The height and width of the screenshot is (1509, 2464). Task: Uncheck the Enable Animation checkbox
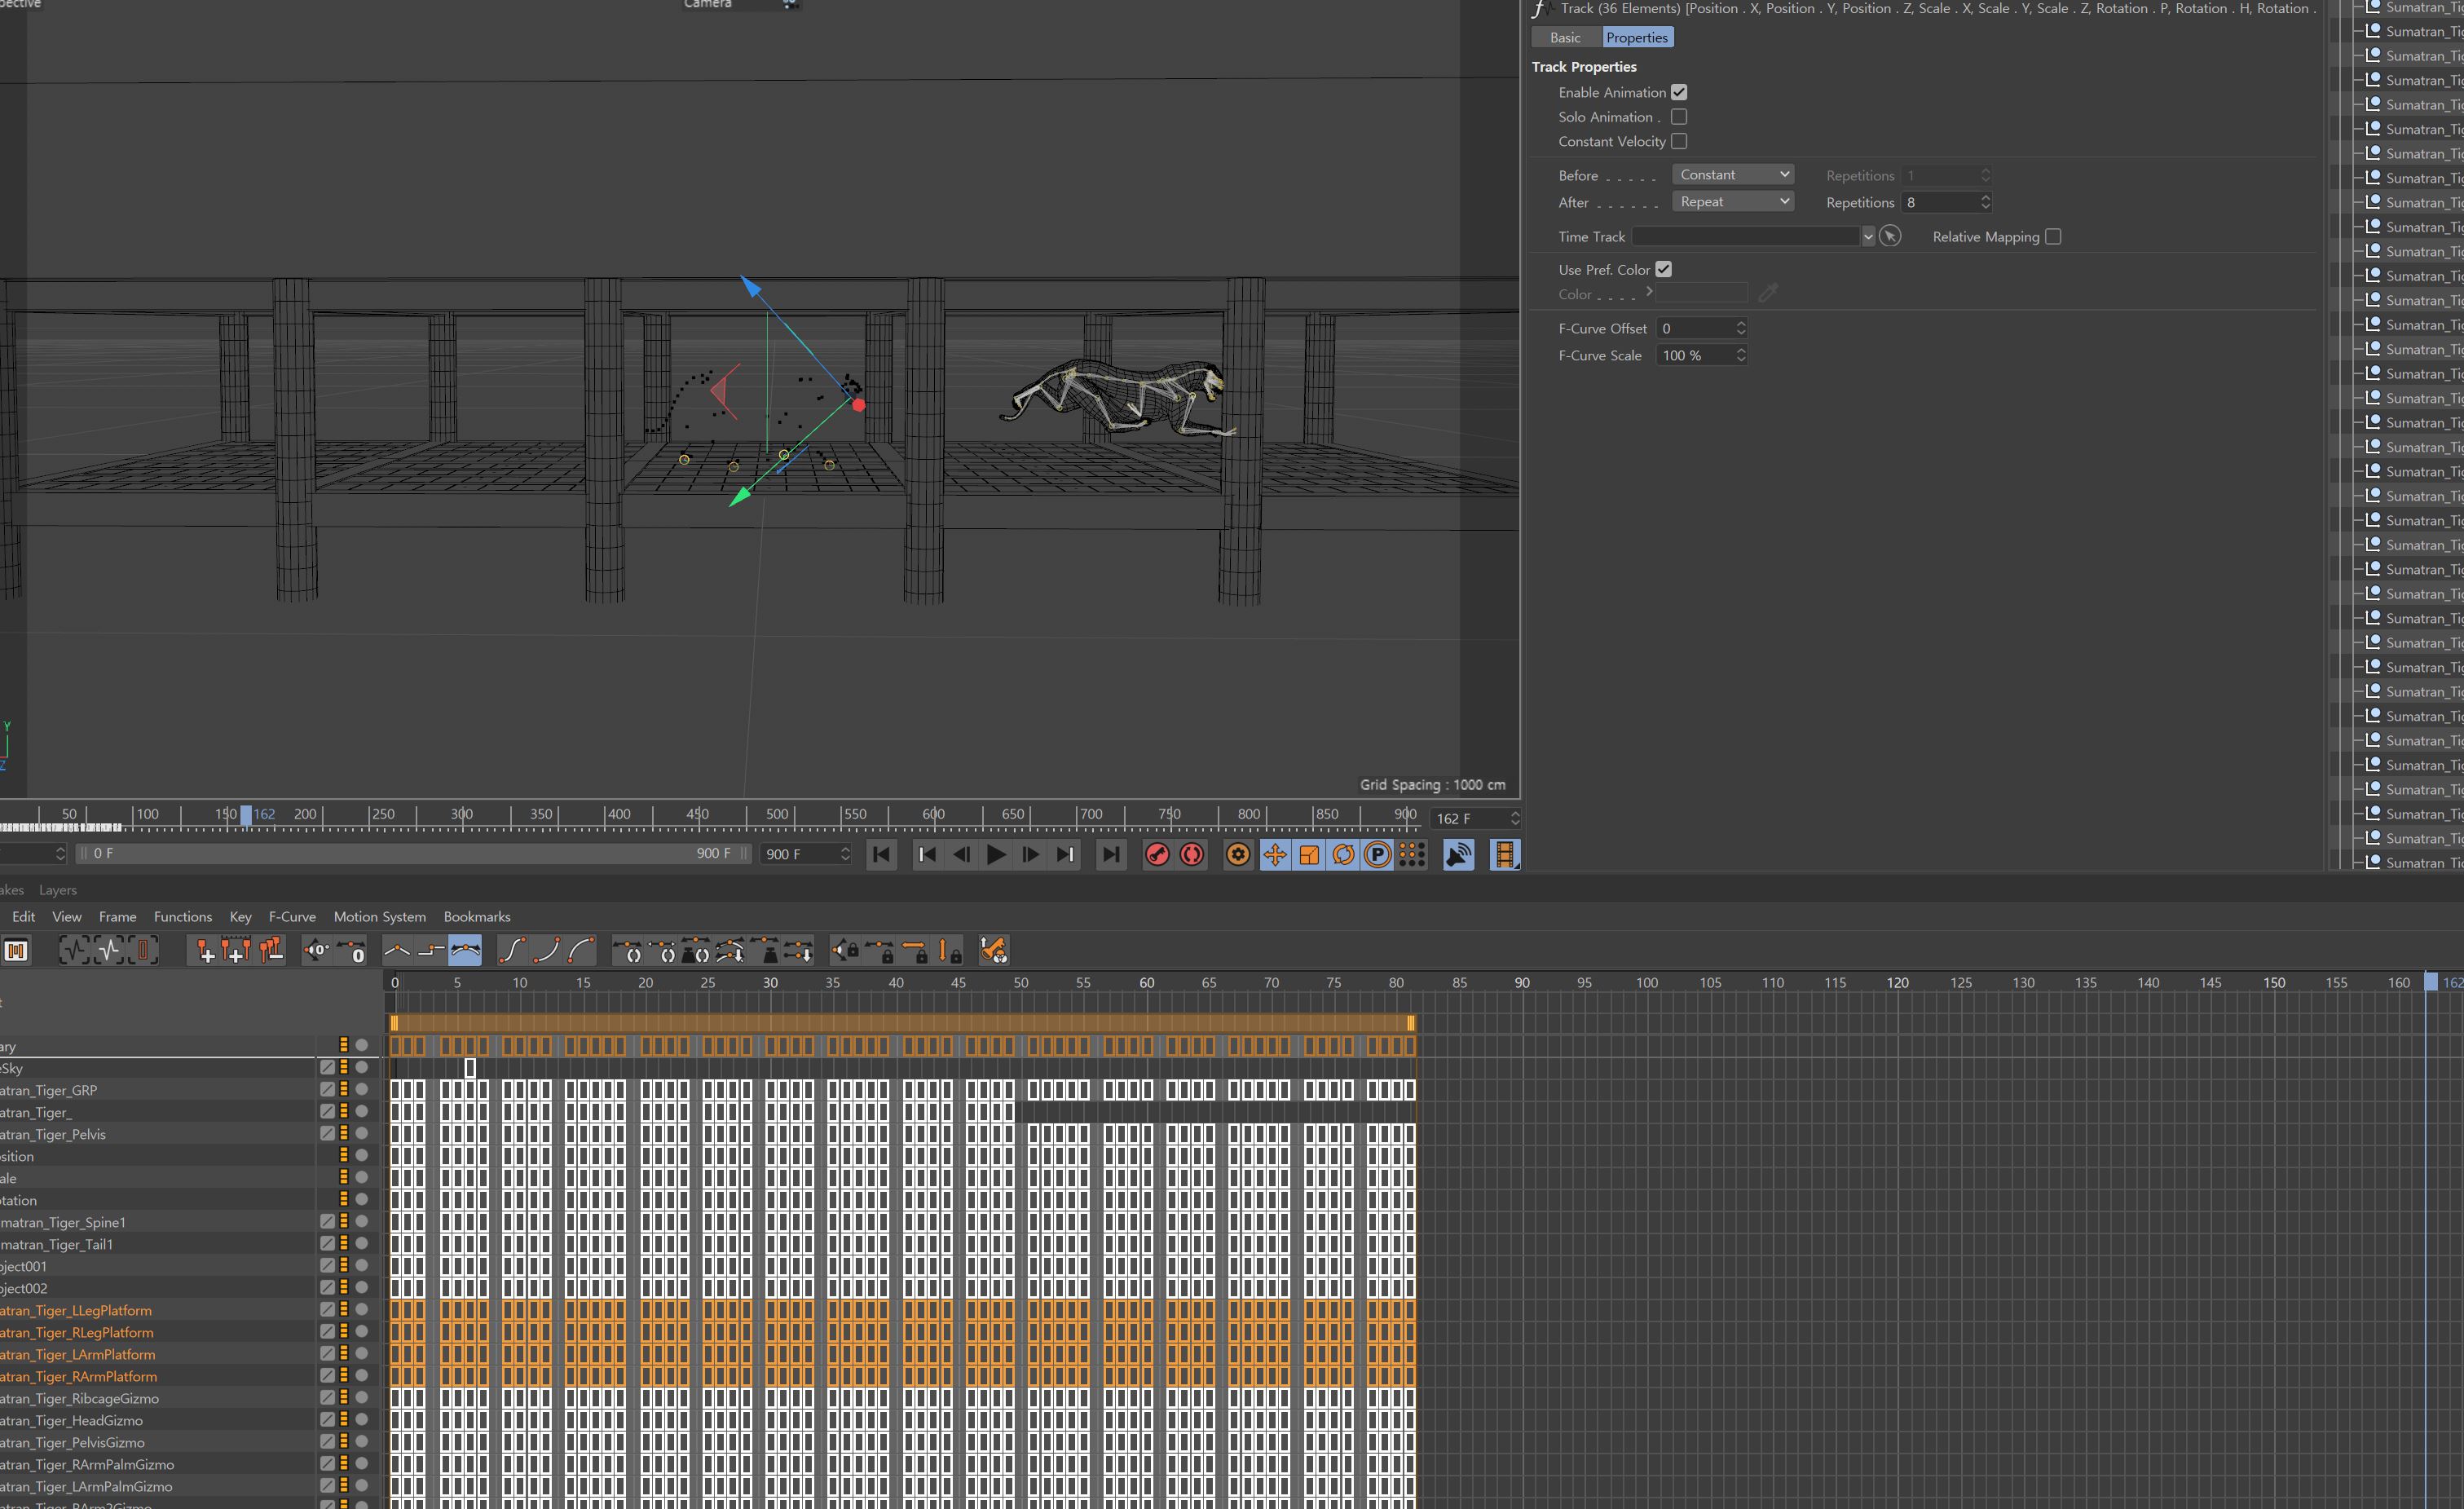tap(1679, 92)
